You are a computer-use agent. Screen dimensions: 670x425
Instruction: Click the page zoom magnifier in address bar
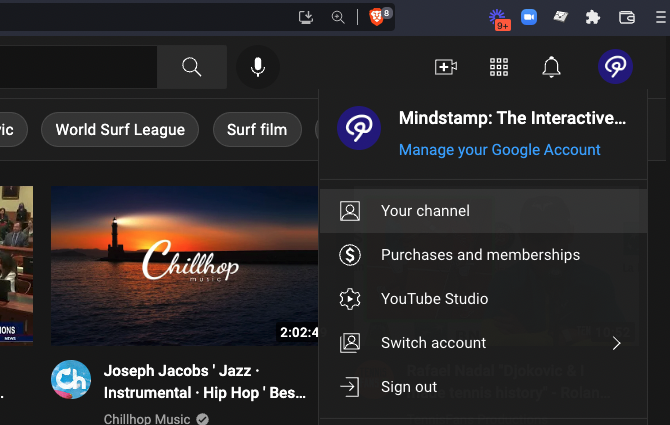pos(338,17)
